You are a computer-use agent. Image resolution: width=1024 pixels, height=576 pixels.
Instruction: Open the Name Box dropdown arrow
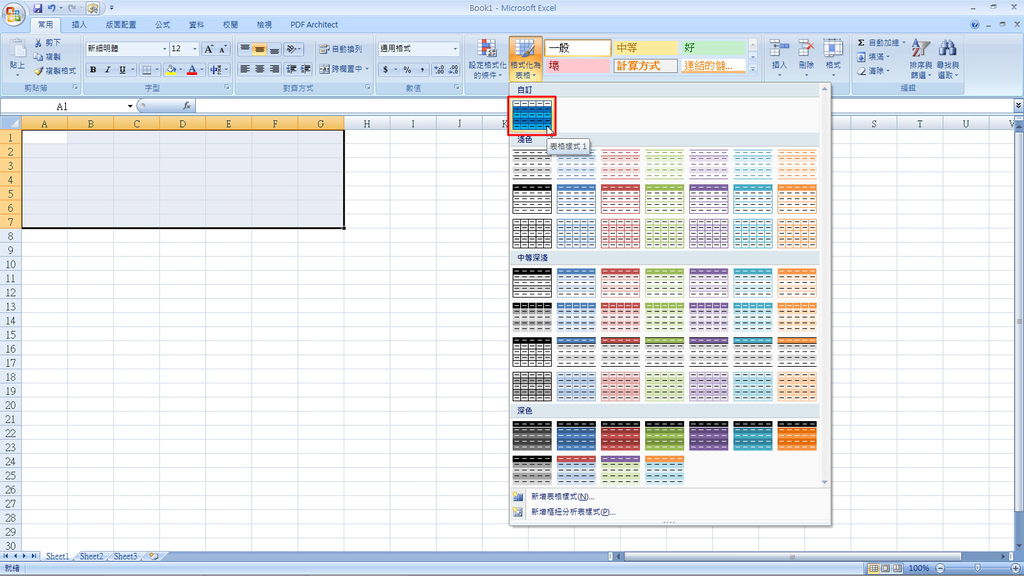[130, 106]
